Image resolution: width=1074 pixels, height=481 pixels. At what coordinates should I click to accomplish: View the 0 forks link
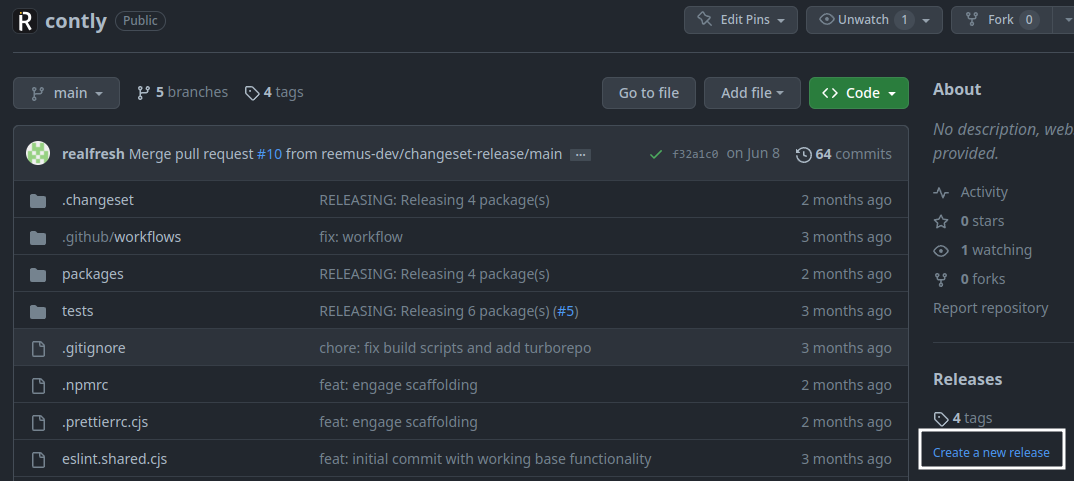(x=983, y=279)
